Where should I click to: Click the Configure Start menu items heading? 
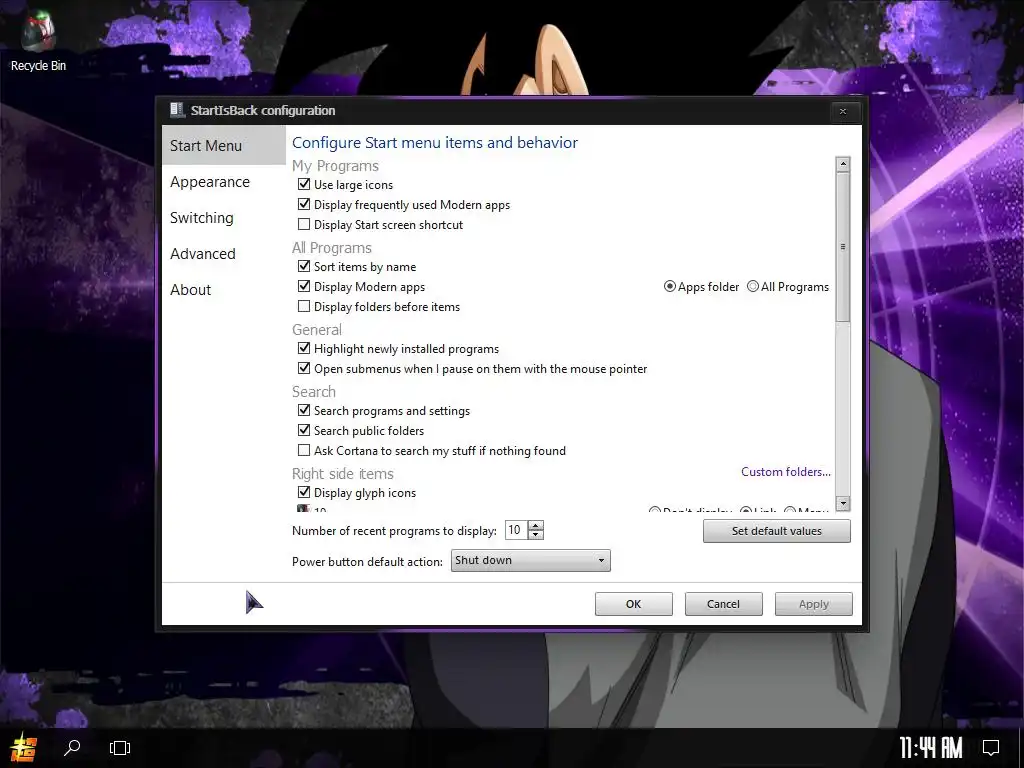pyautogui.click(x=435, y=142)
